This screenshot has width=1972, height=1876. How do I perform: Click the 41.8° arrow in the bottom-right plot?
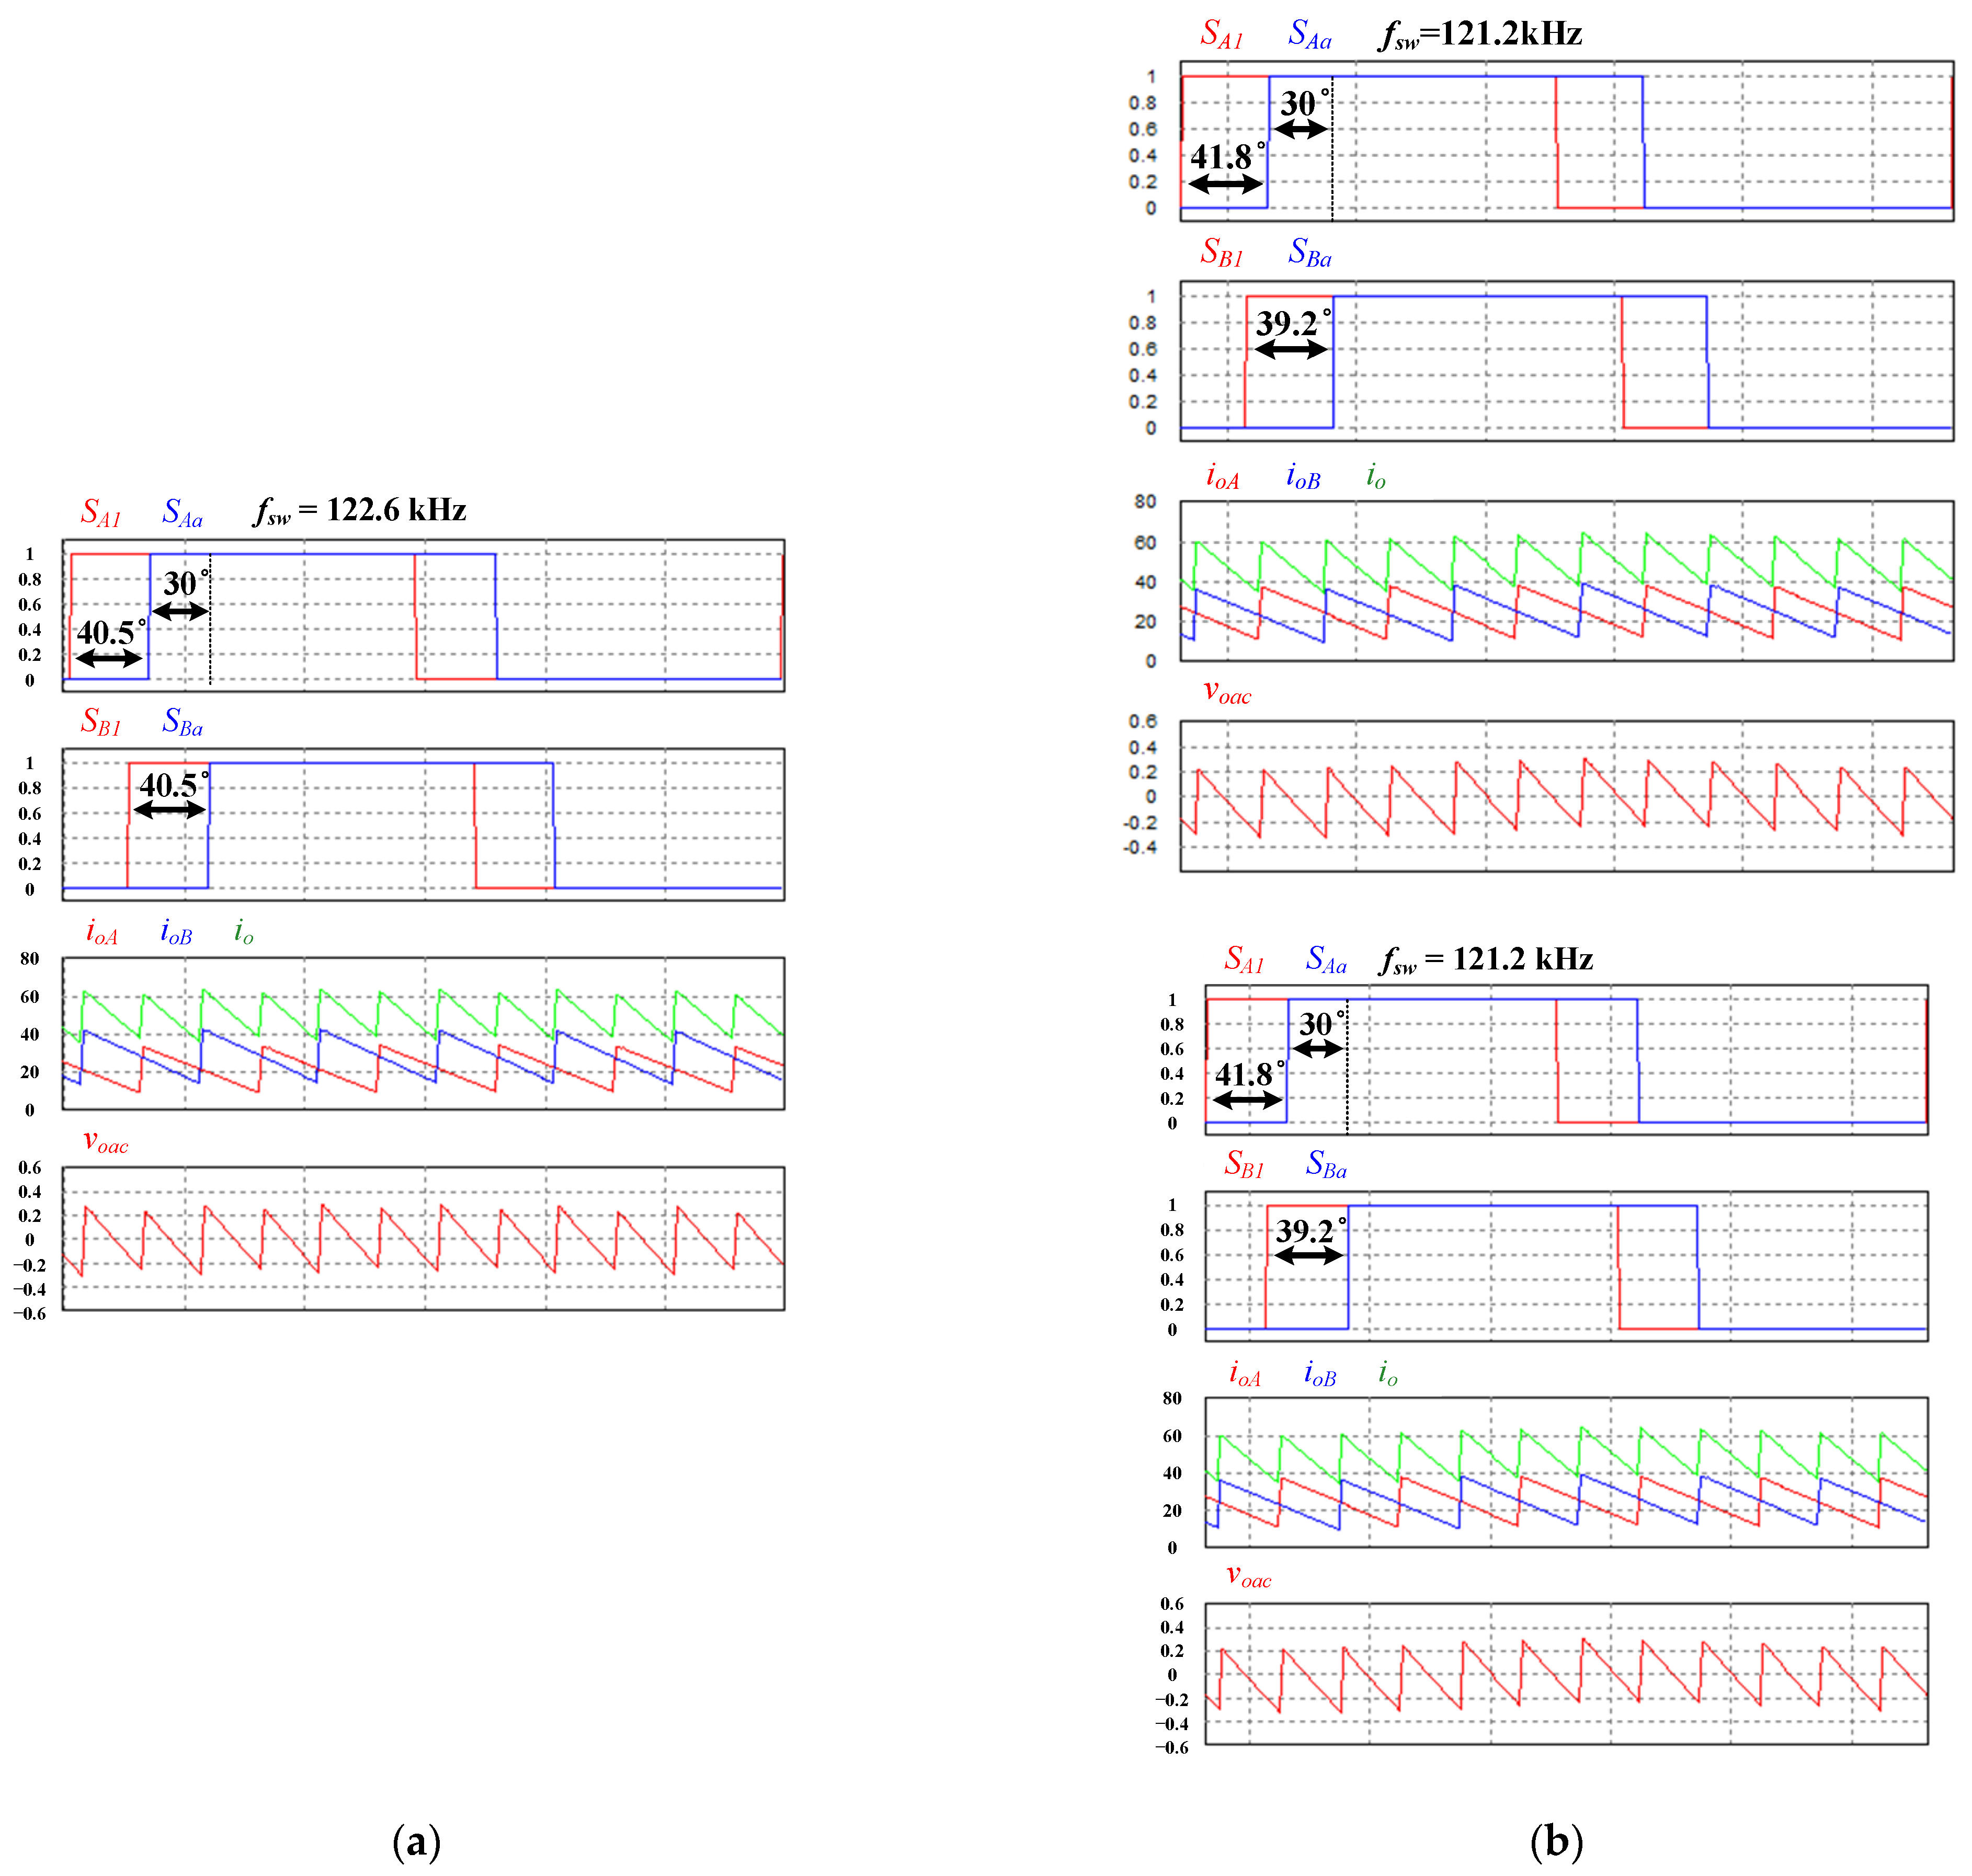[x=1247, y=1100]
